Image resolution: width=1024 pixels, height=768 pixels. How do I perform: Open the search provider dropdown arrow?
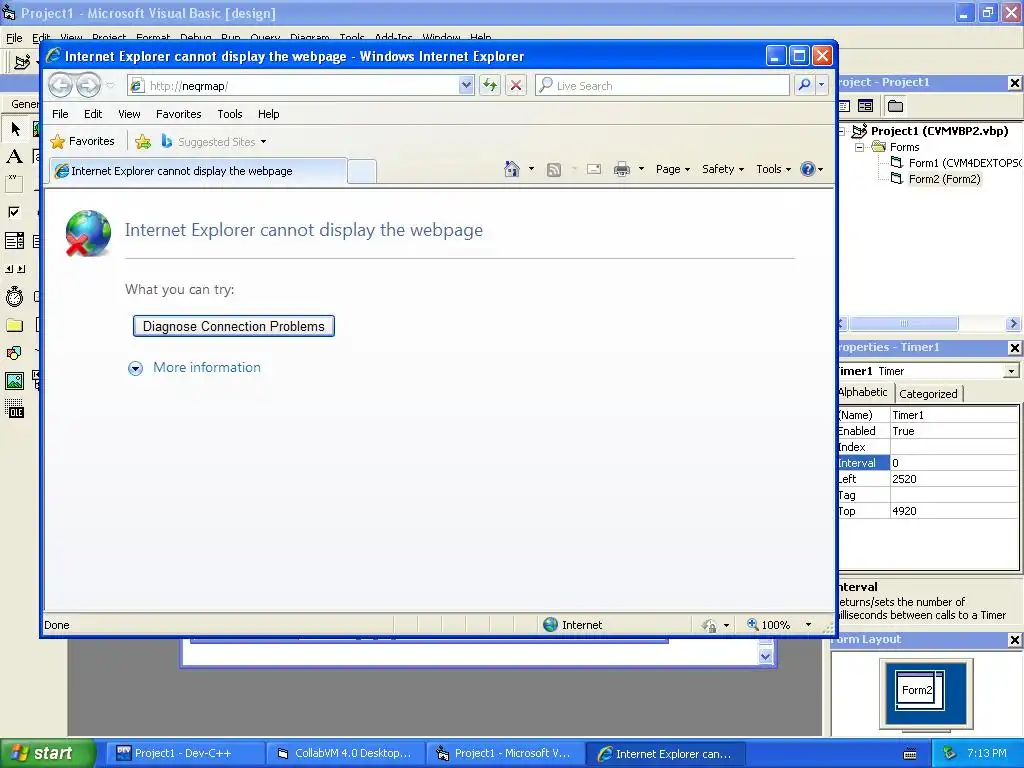click(x=822, y=85)
